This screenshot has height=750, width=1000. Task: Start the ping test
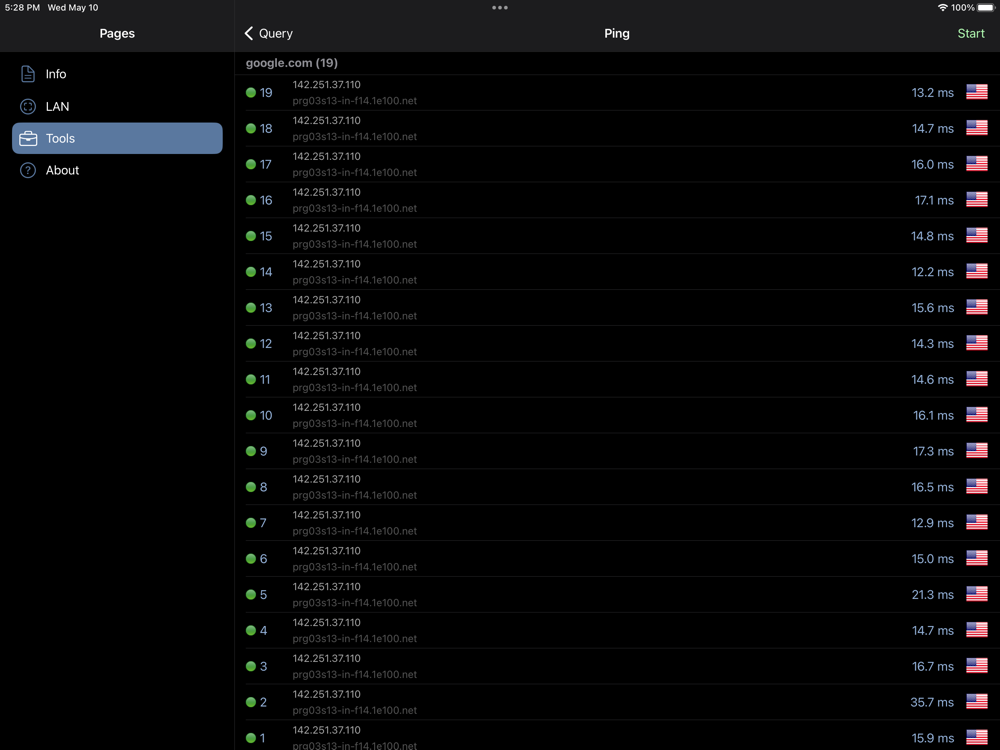971,33
